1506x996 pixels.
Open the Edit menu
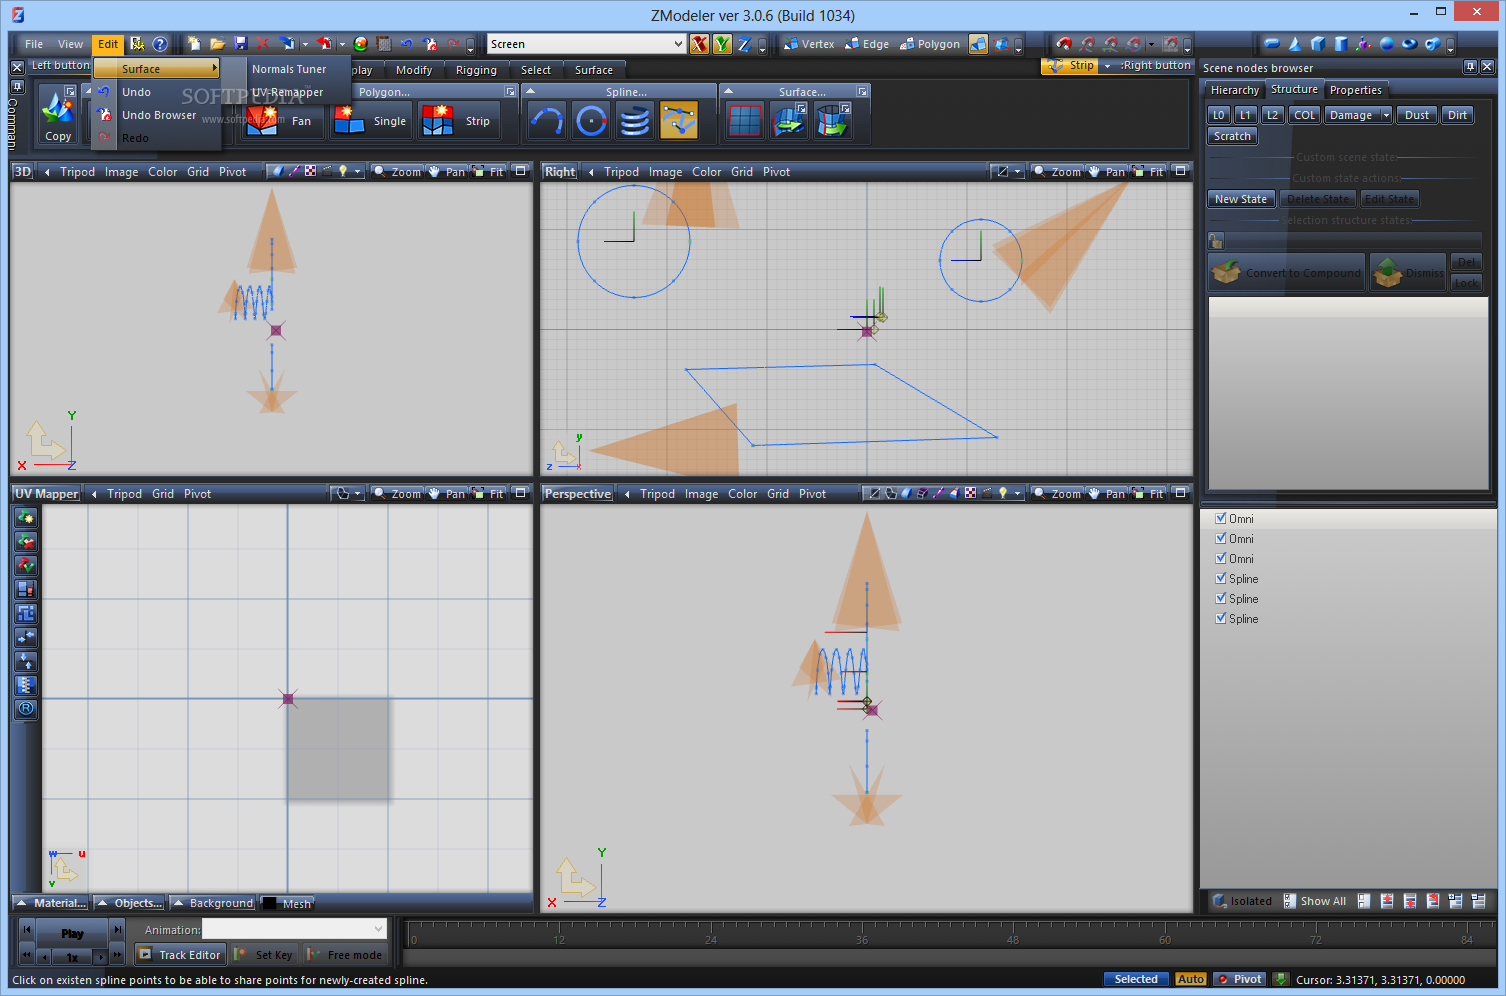click(108, 44)
